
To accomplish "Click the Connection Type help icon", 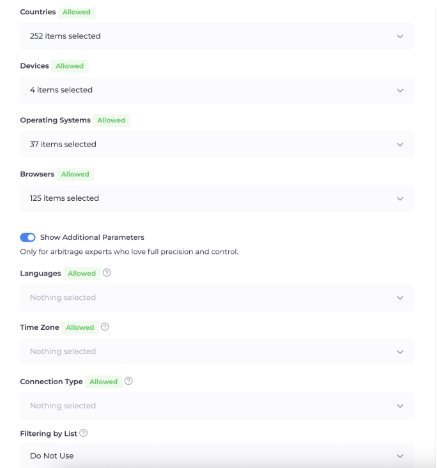I will (128, 381).
